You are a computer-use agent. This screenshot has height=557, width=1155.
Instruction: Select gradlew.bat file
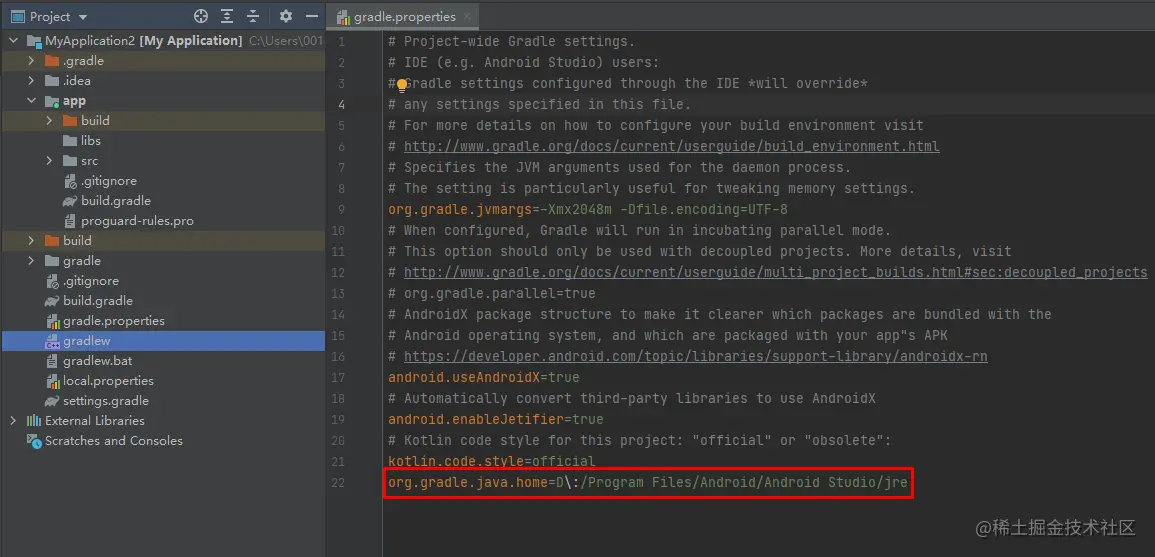[97, 361]
